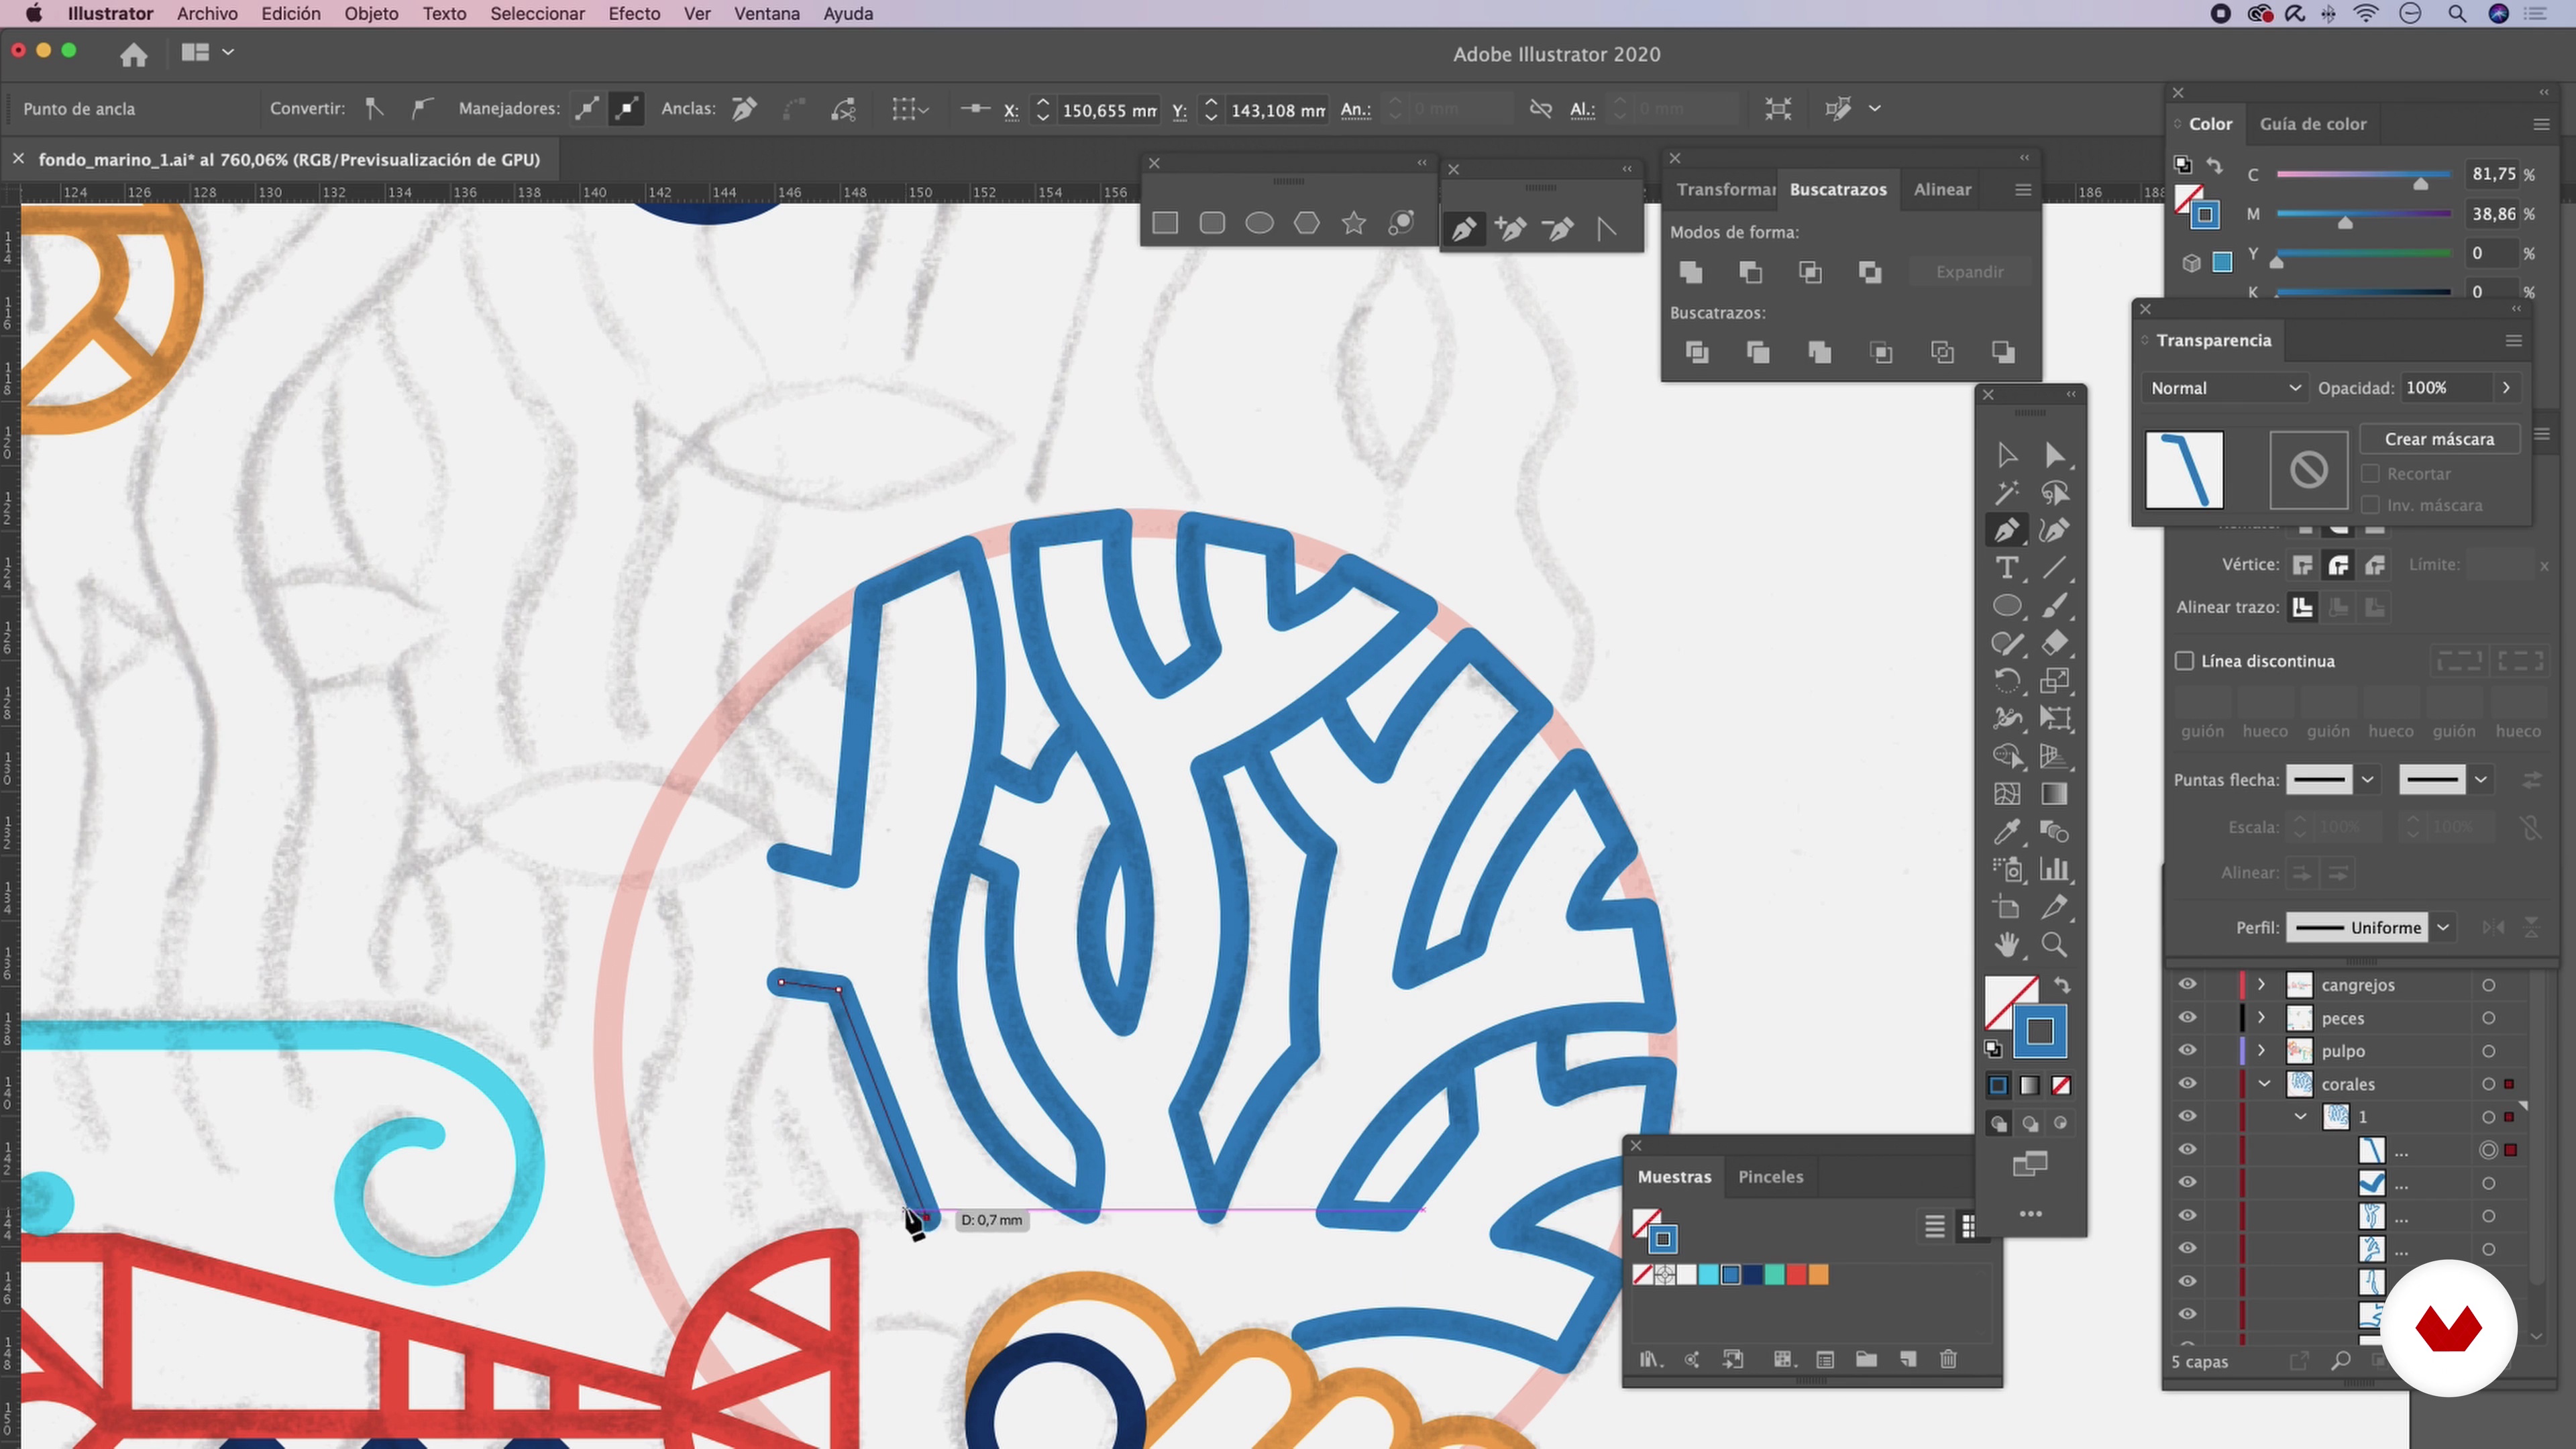Open the Efecto menu
Image resolution: width=2576 pixels, height=1449 pixels.
[634, 14]
